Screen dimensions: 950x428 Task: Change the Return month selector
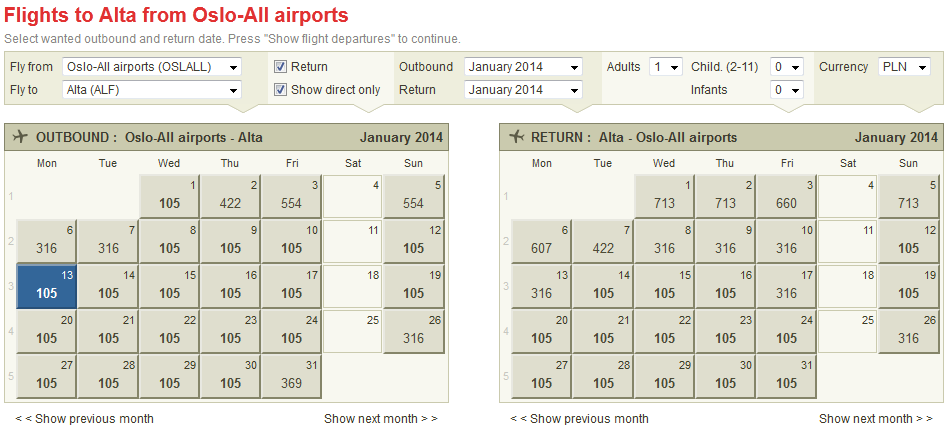(x=523, y=90)
